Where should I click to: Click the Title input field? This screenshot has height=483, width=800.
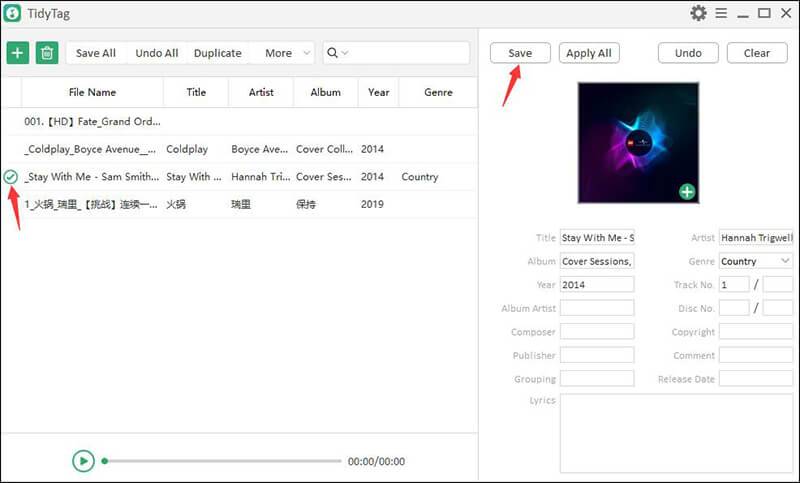tap(597, 238)
